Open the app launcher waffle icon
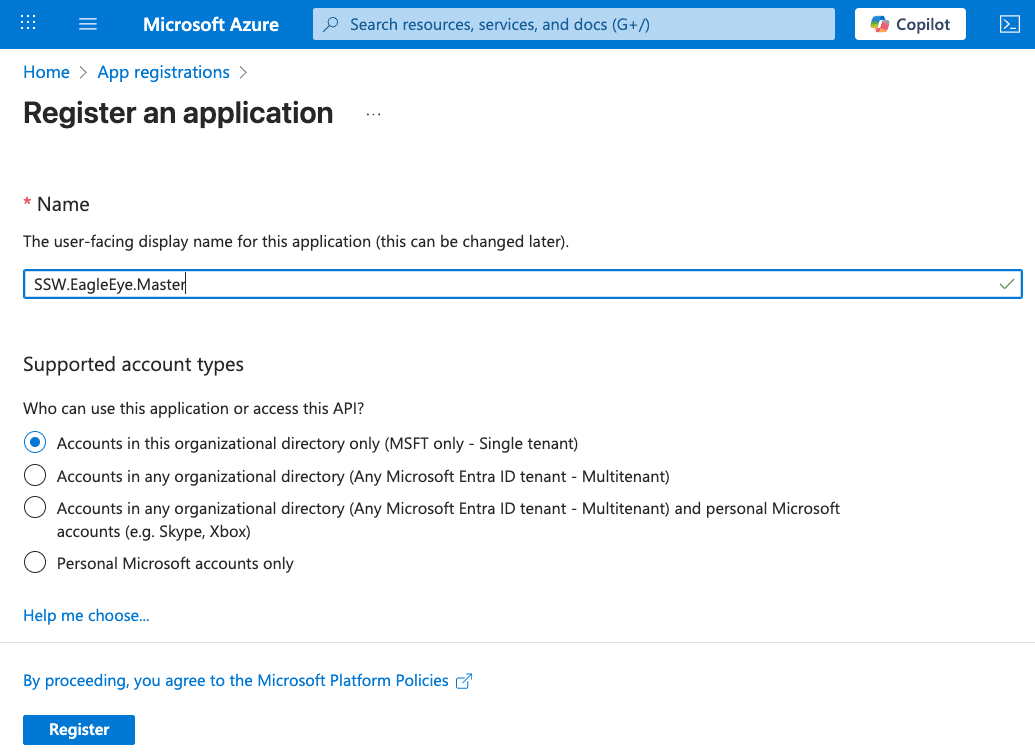The width and height of the screenshot is (1035, 752). (x=28, y=24)
